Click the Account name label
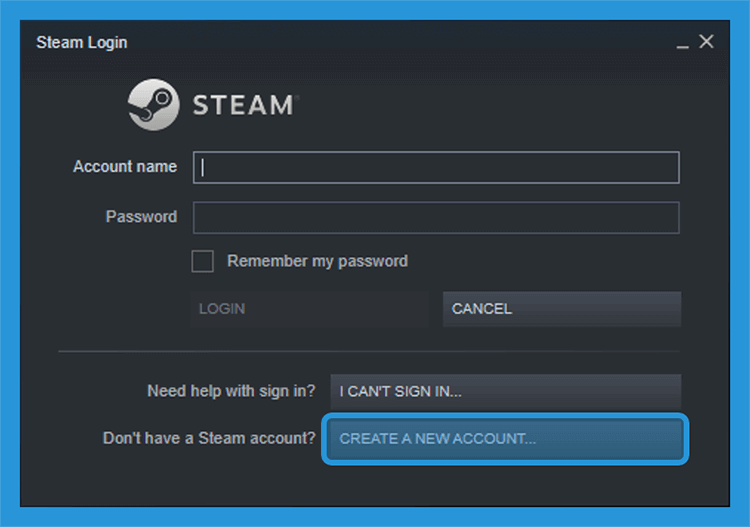The width and height of the screenshot is (750, 527). [x=125, y=166]
